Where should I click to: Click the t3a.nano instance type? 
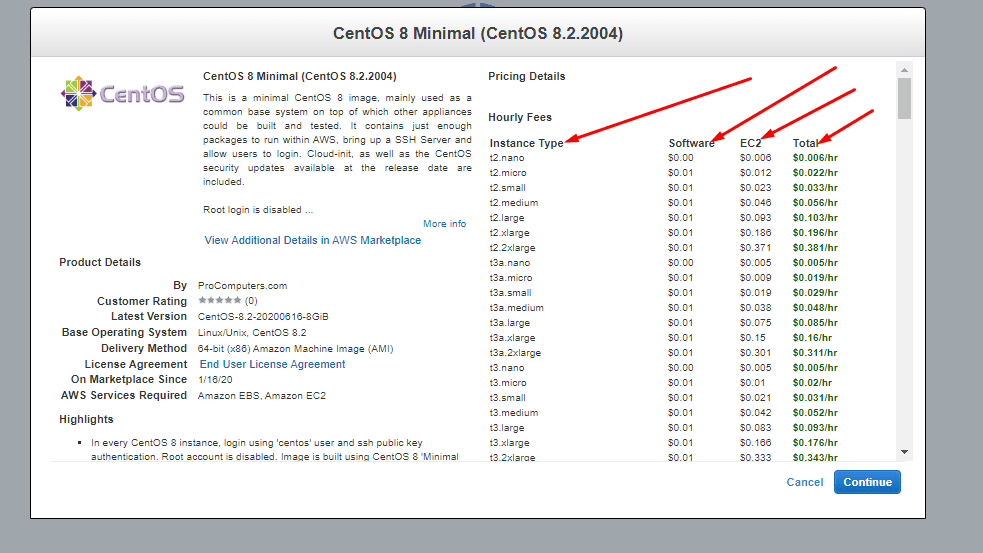pos(510,263)
